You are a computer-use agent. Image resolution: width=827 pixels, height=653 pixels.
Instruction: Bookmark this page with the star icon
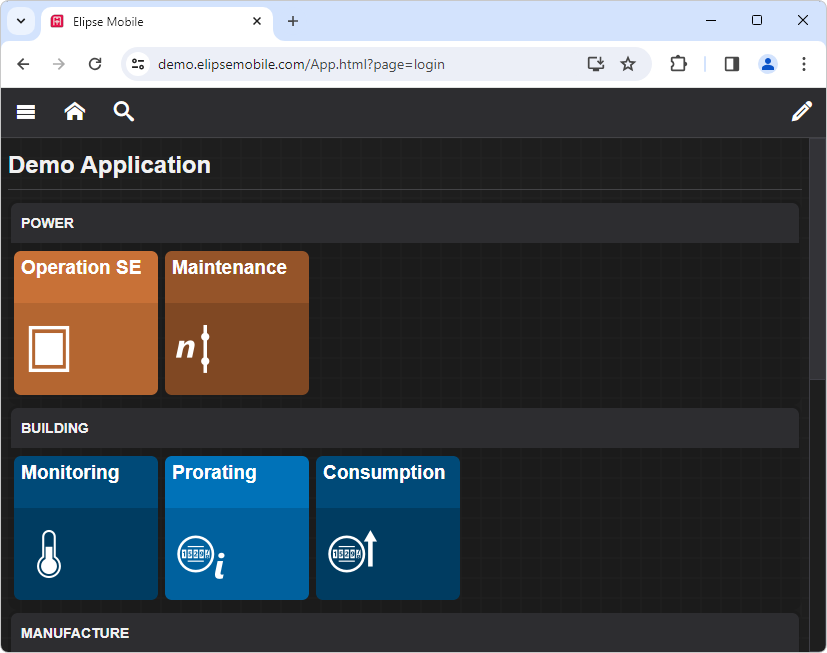coord(628,64)
